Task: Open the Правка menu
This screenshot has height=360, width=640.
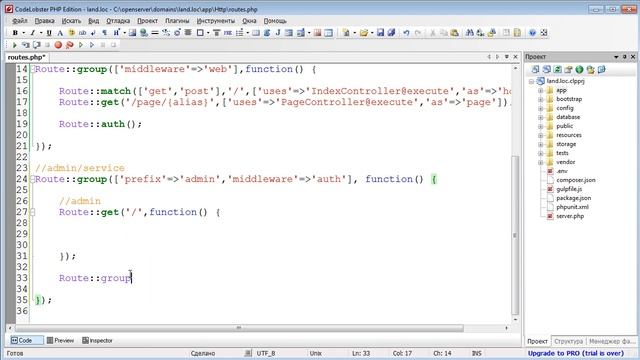Action: (44, 20)
